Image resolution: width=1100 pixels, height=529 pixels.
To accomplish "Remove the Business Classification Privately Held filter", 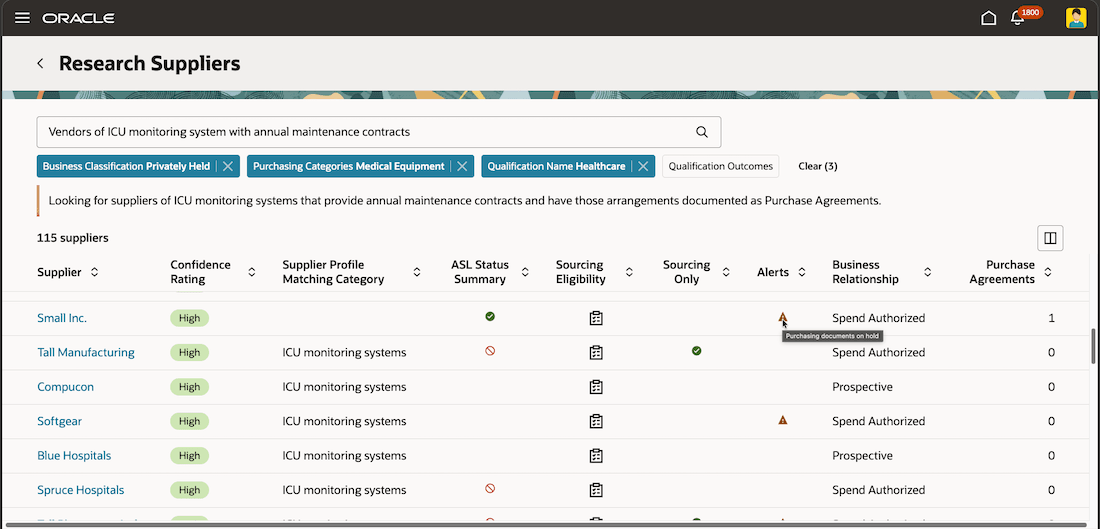I will [x=228, y=166].
